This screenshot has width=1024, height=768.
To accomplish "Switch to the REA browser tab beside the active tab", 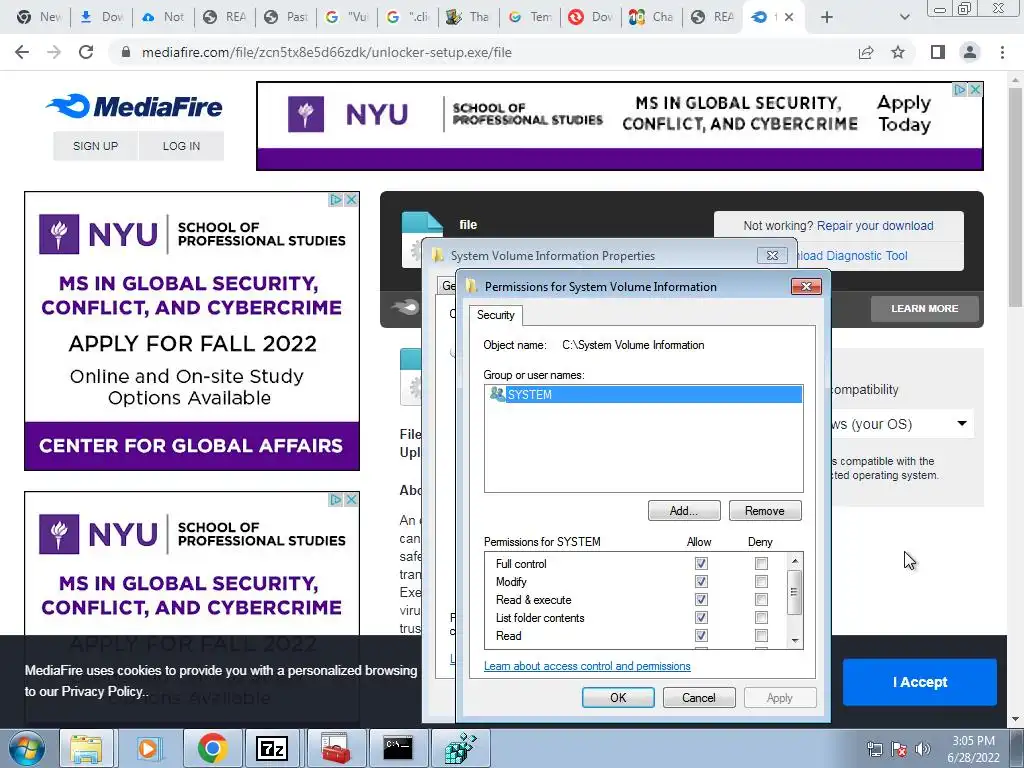I will coord(712,17).
